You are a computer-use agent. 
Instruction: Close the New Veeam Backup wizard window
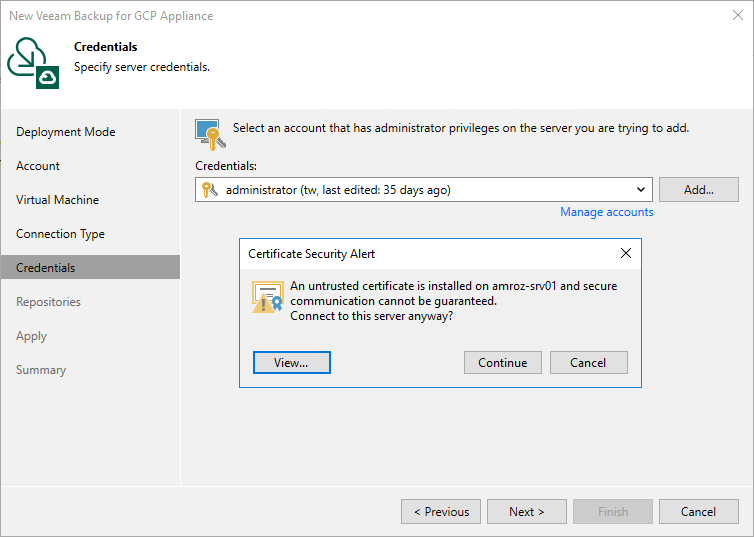pos(738,16)
